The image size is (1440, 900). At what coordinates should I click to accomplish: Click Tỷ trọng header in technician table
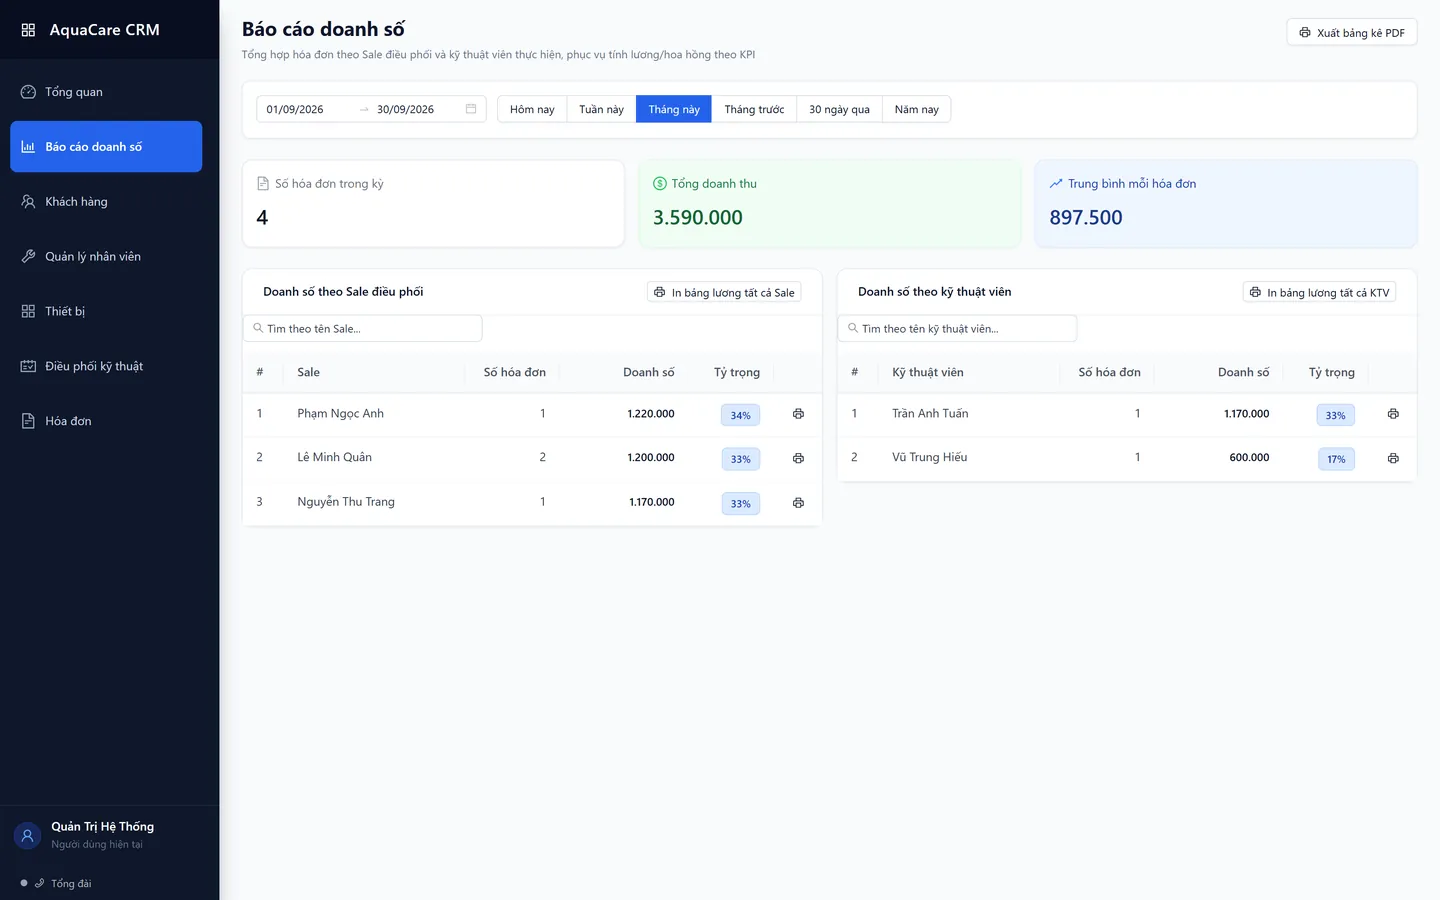tap(1332, 373)
